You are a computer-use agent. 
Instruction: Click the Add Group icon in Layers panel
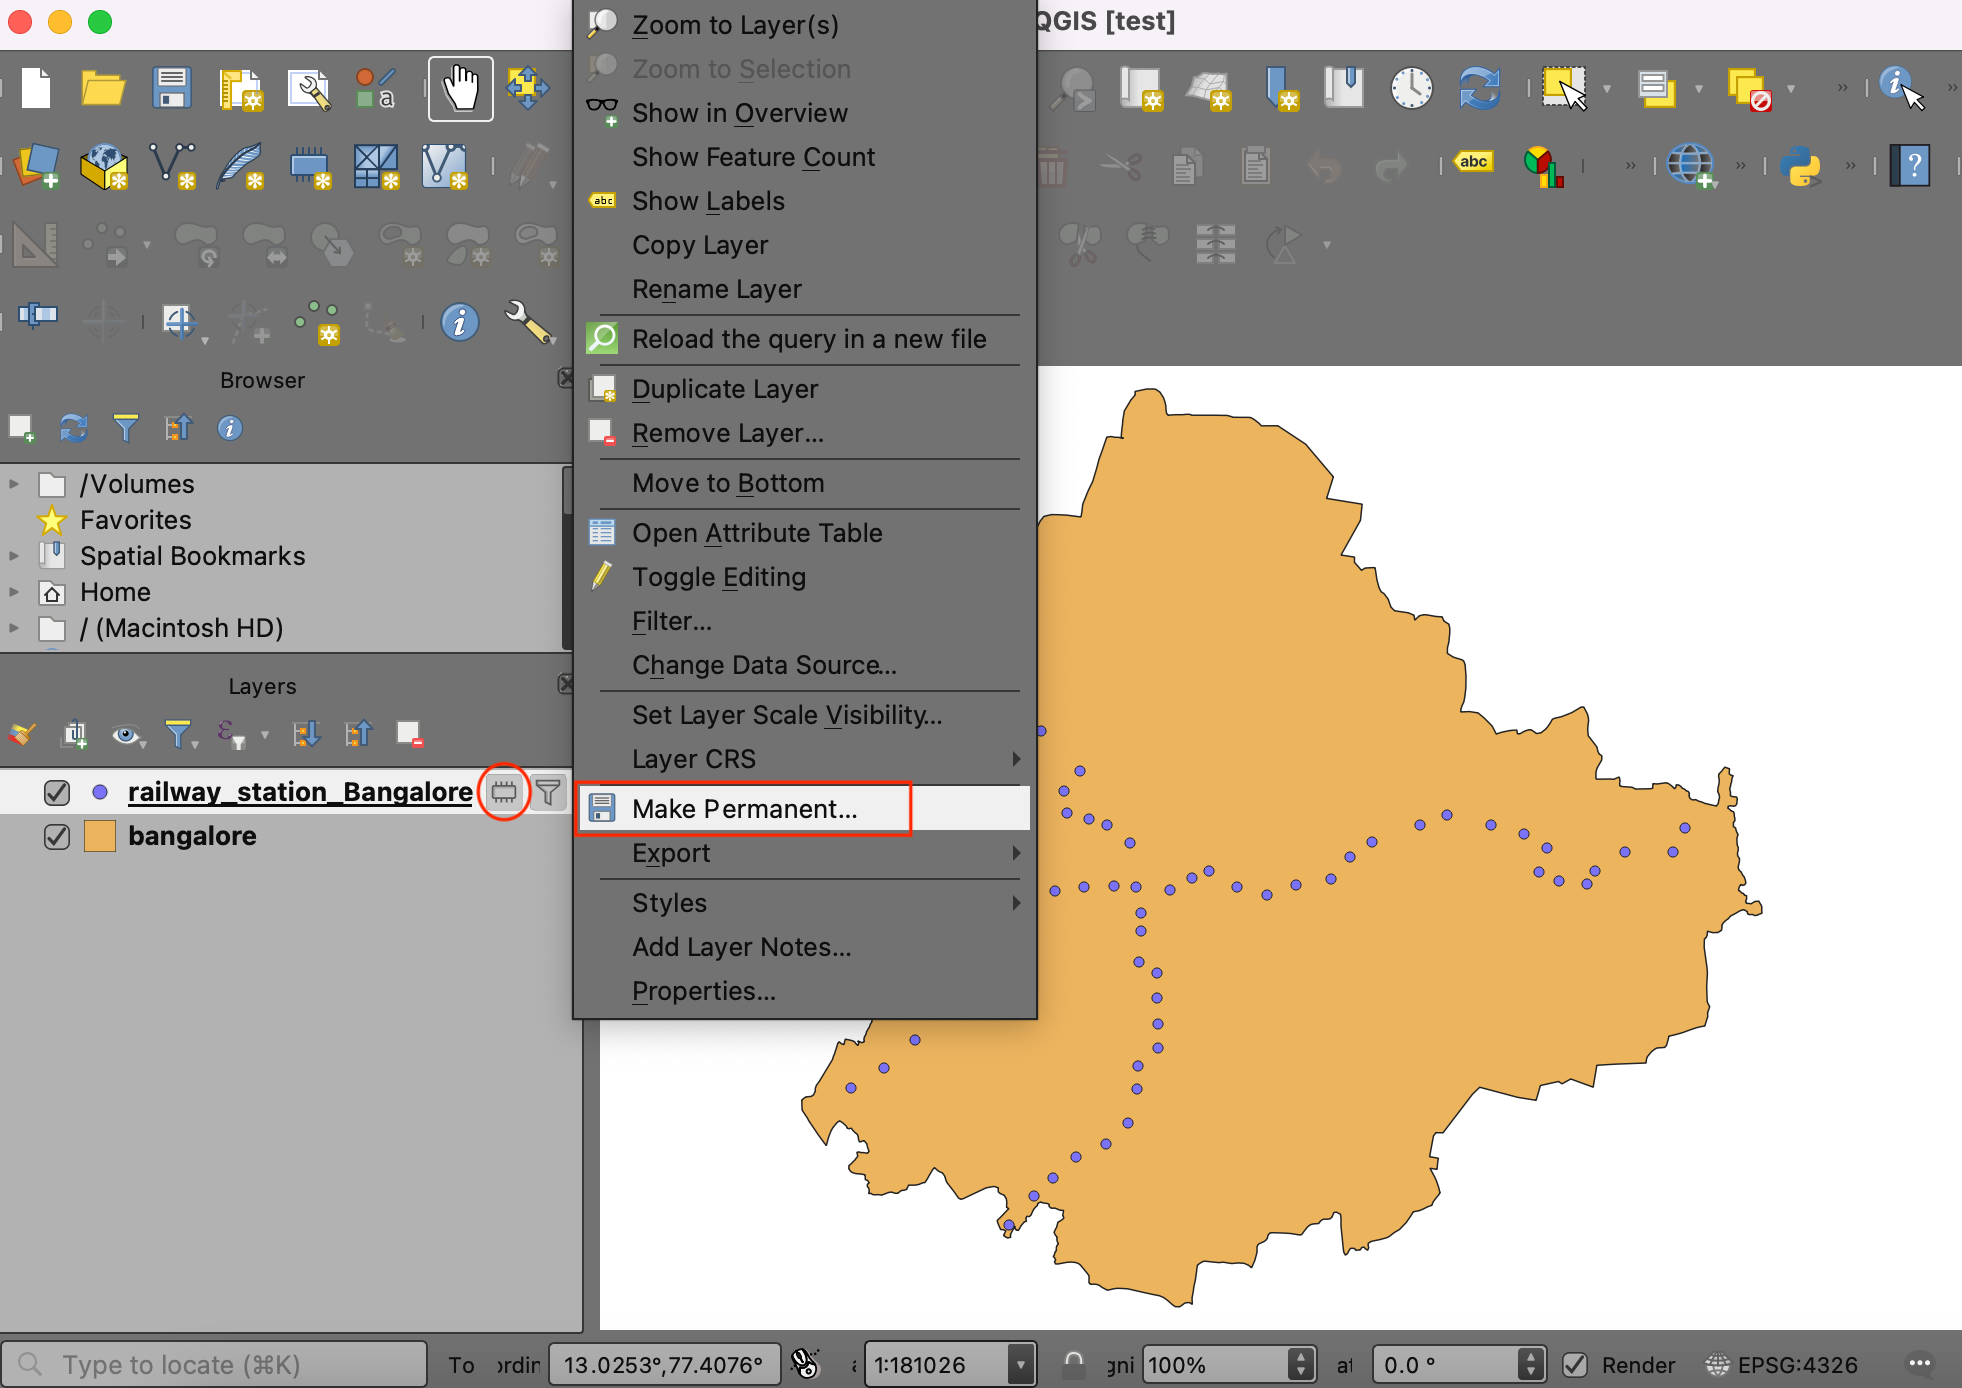pos(75,734)
